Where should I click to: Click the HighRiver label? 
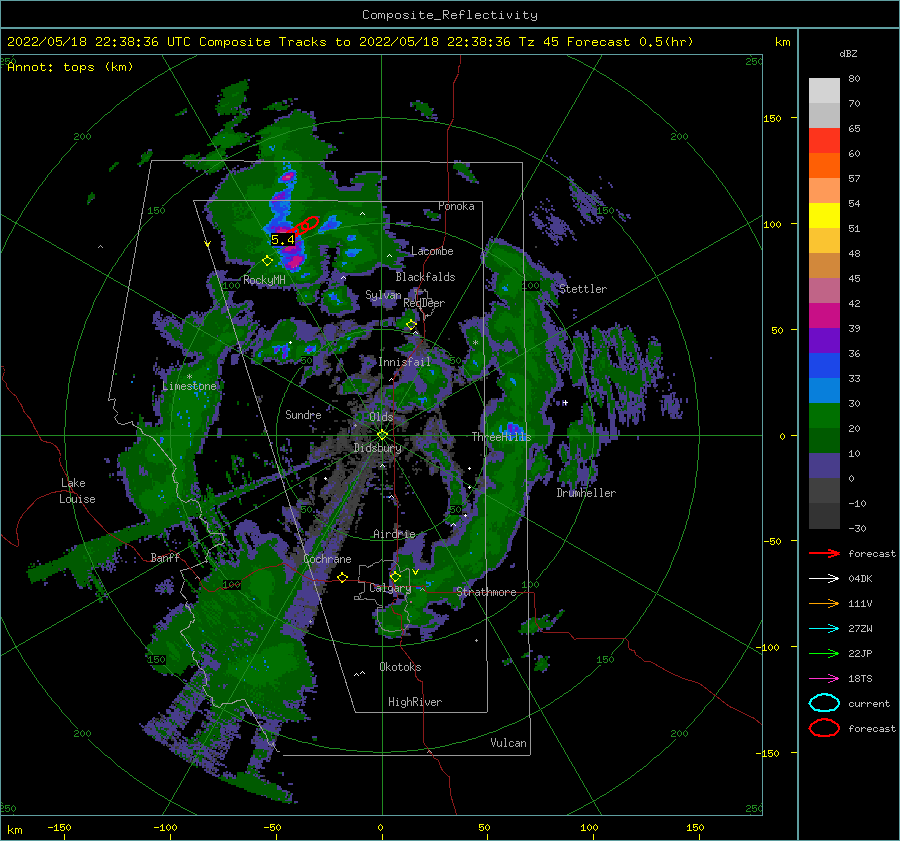pos(414,702)
